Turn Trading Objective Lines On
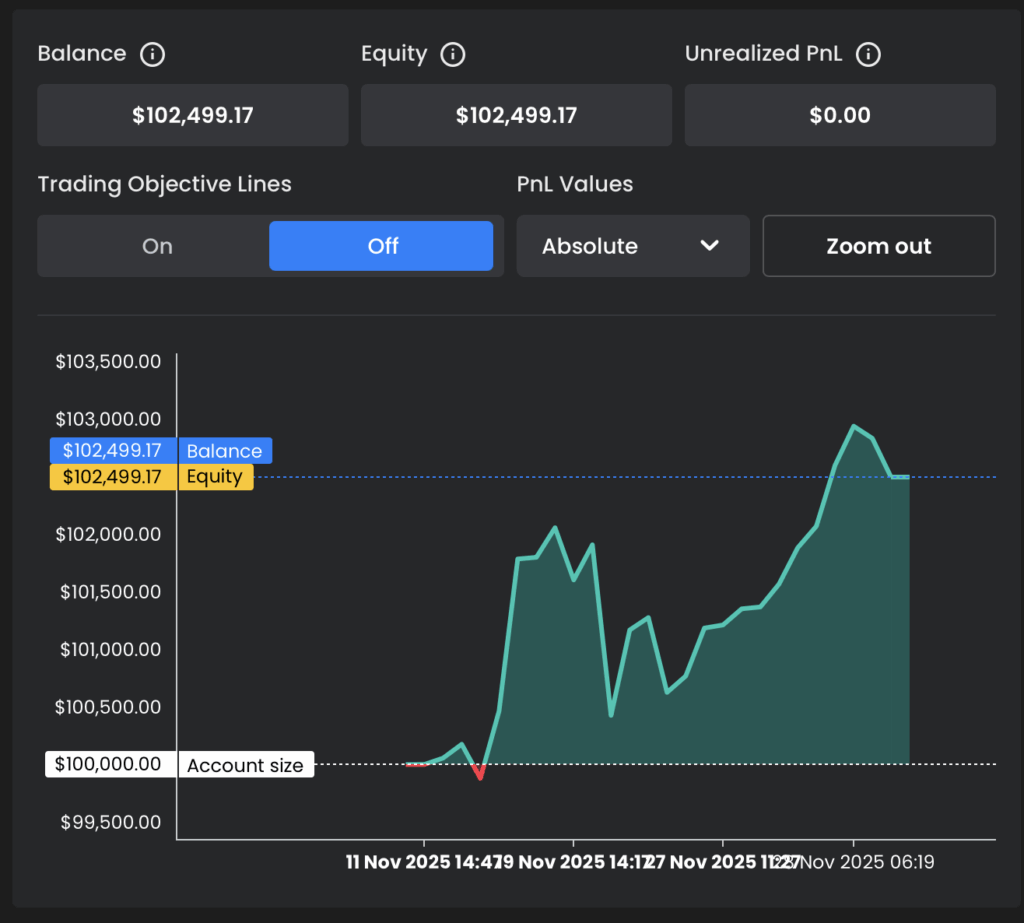 [157, 246]
